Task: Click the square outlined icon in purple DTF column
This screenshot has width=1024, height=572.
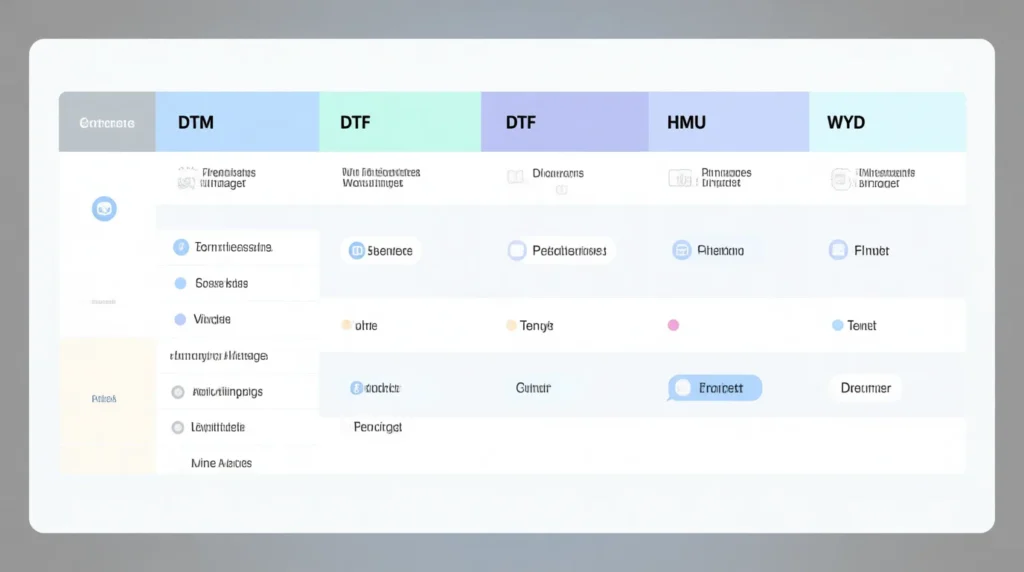Action: [x=517, y=251]
